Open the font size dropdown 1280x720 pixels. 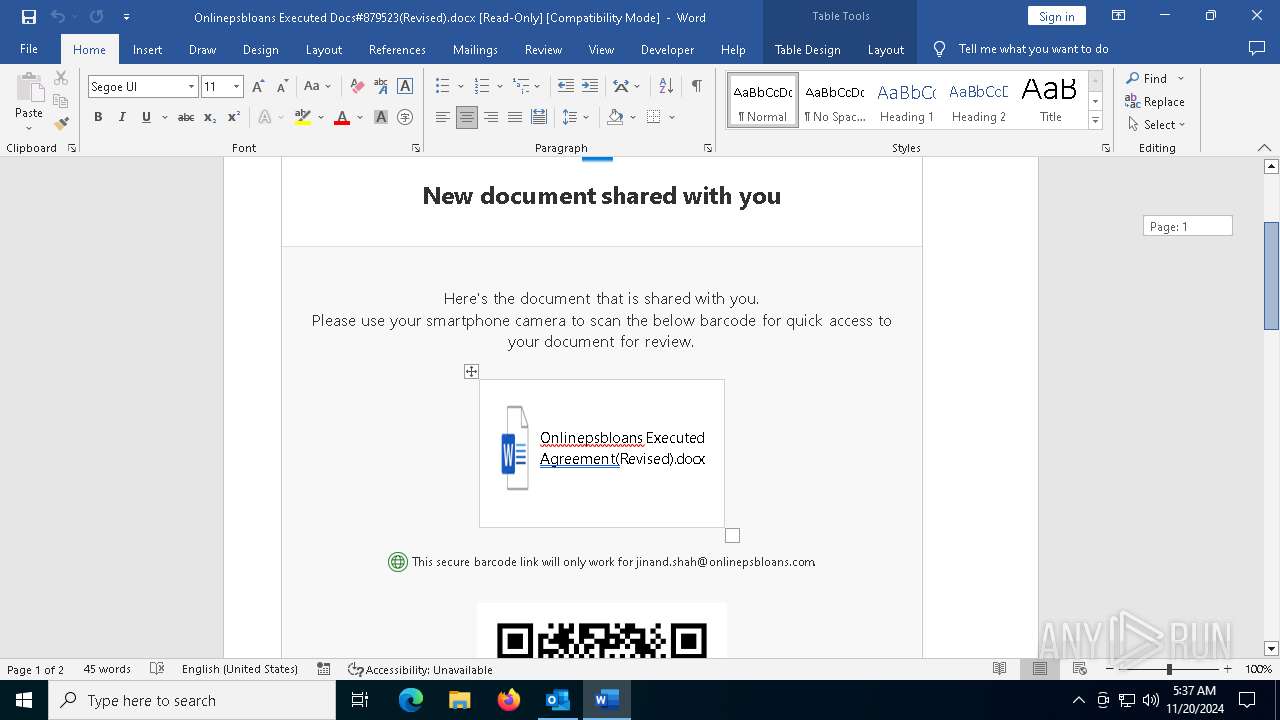236,87
